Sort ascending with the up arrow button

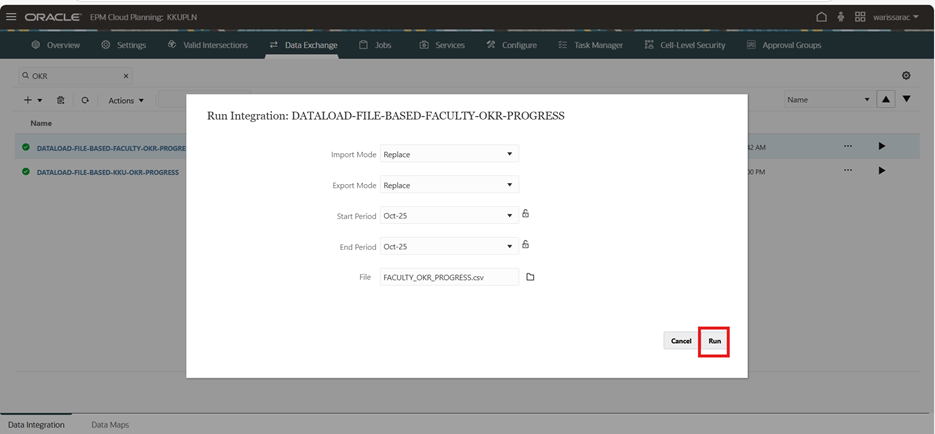(x=885, y=99)
